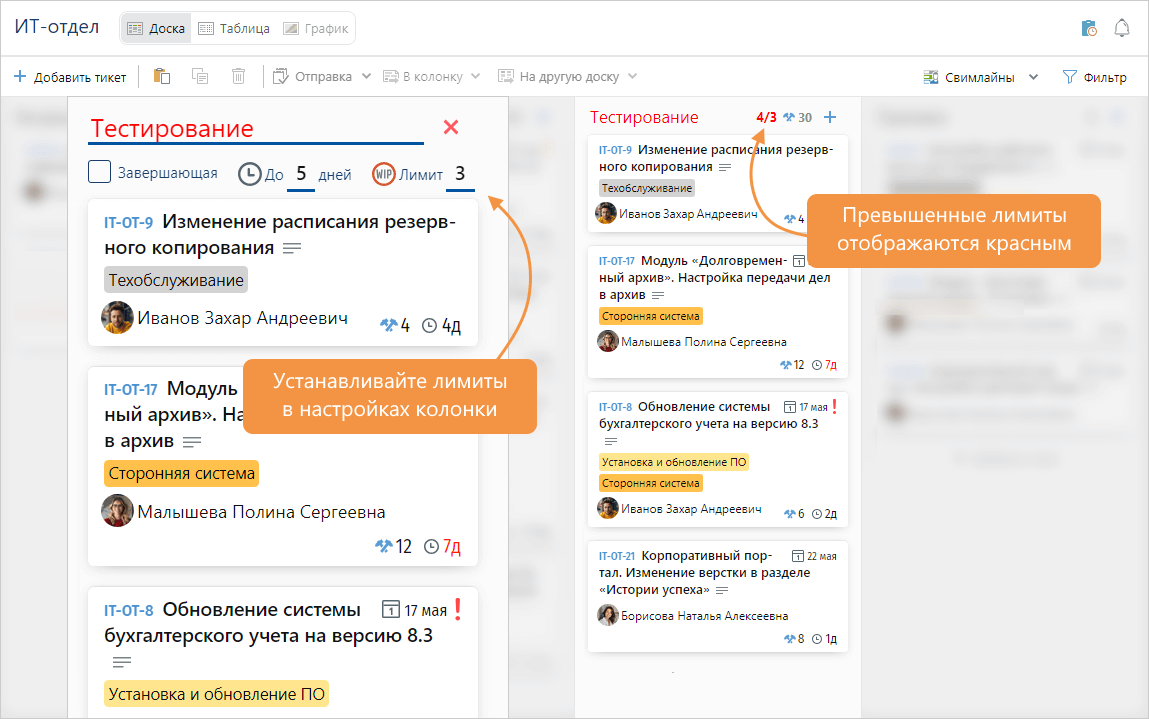Click the delete trash icon in toolbar

point(238,77)
